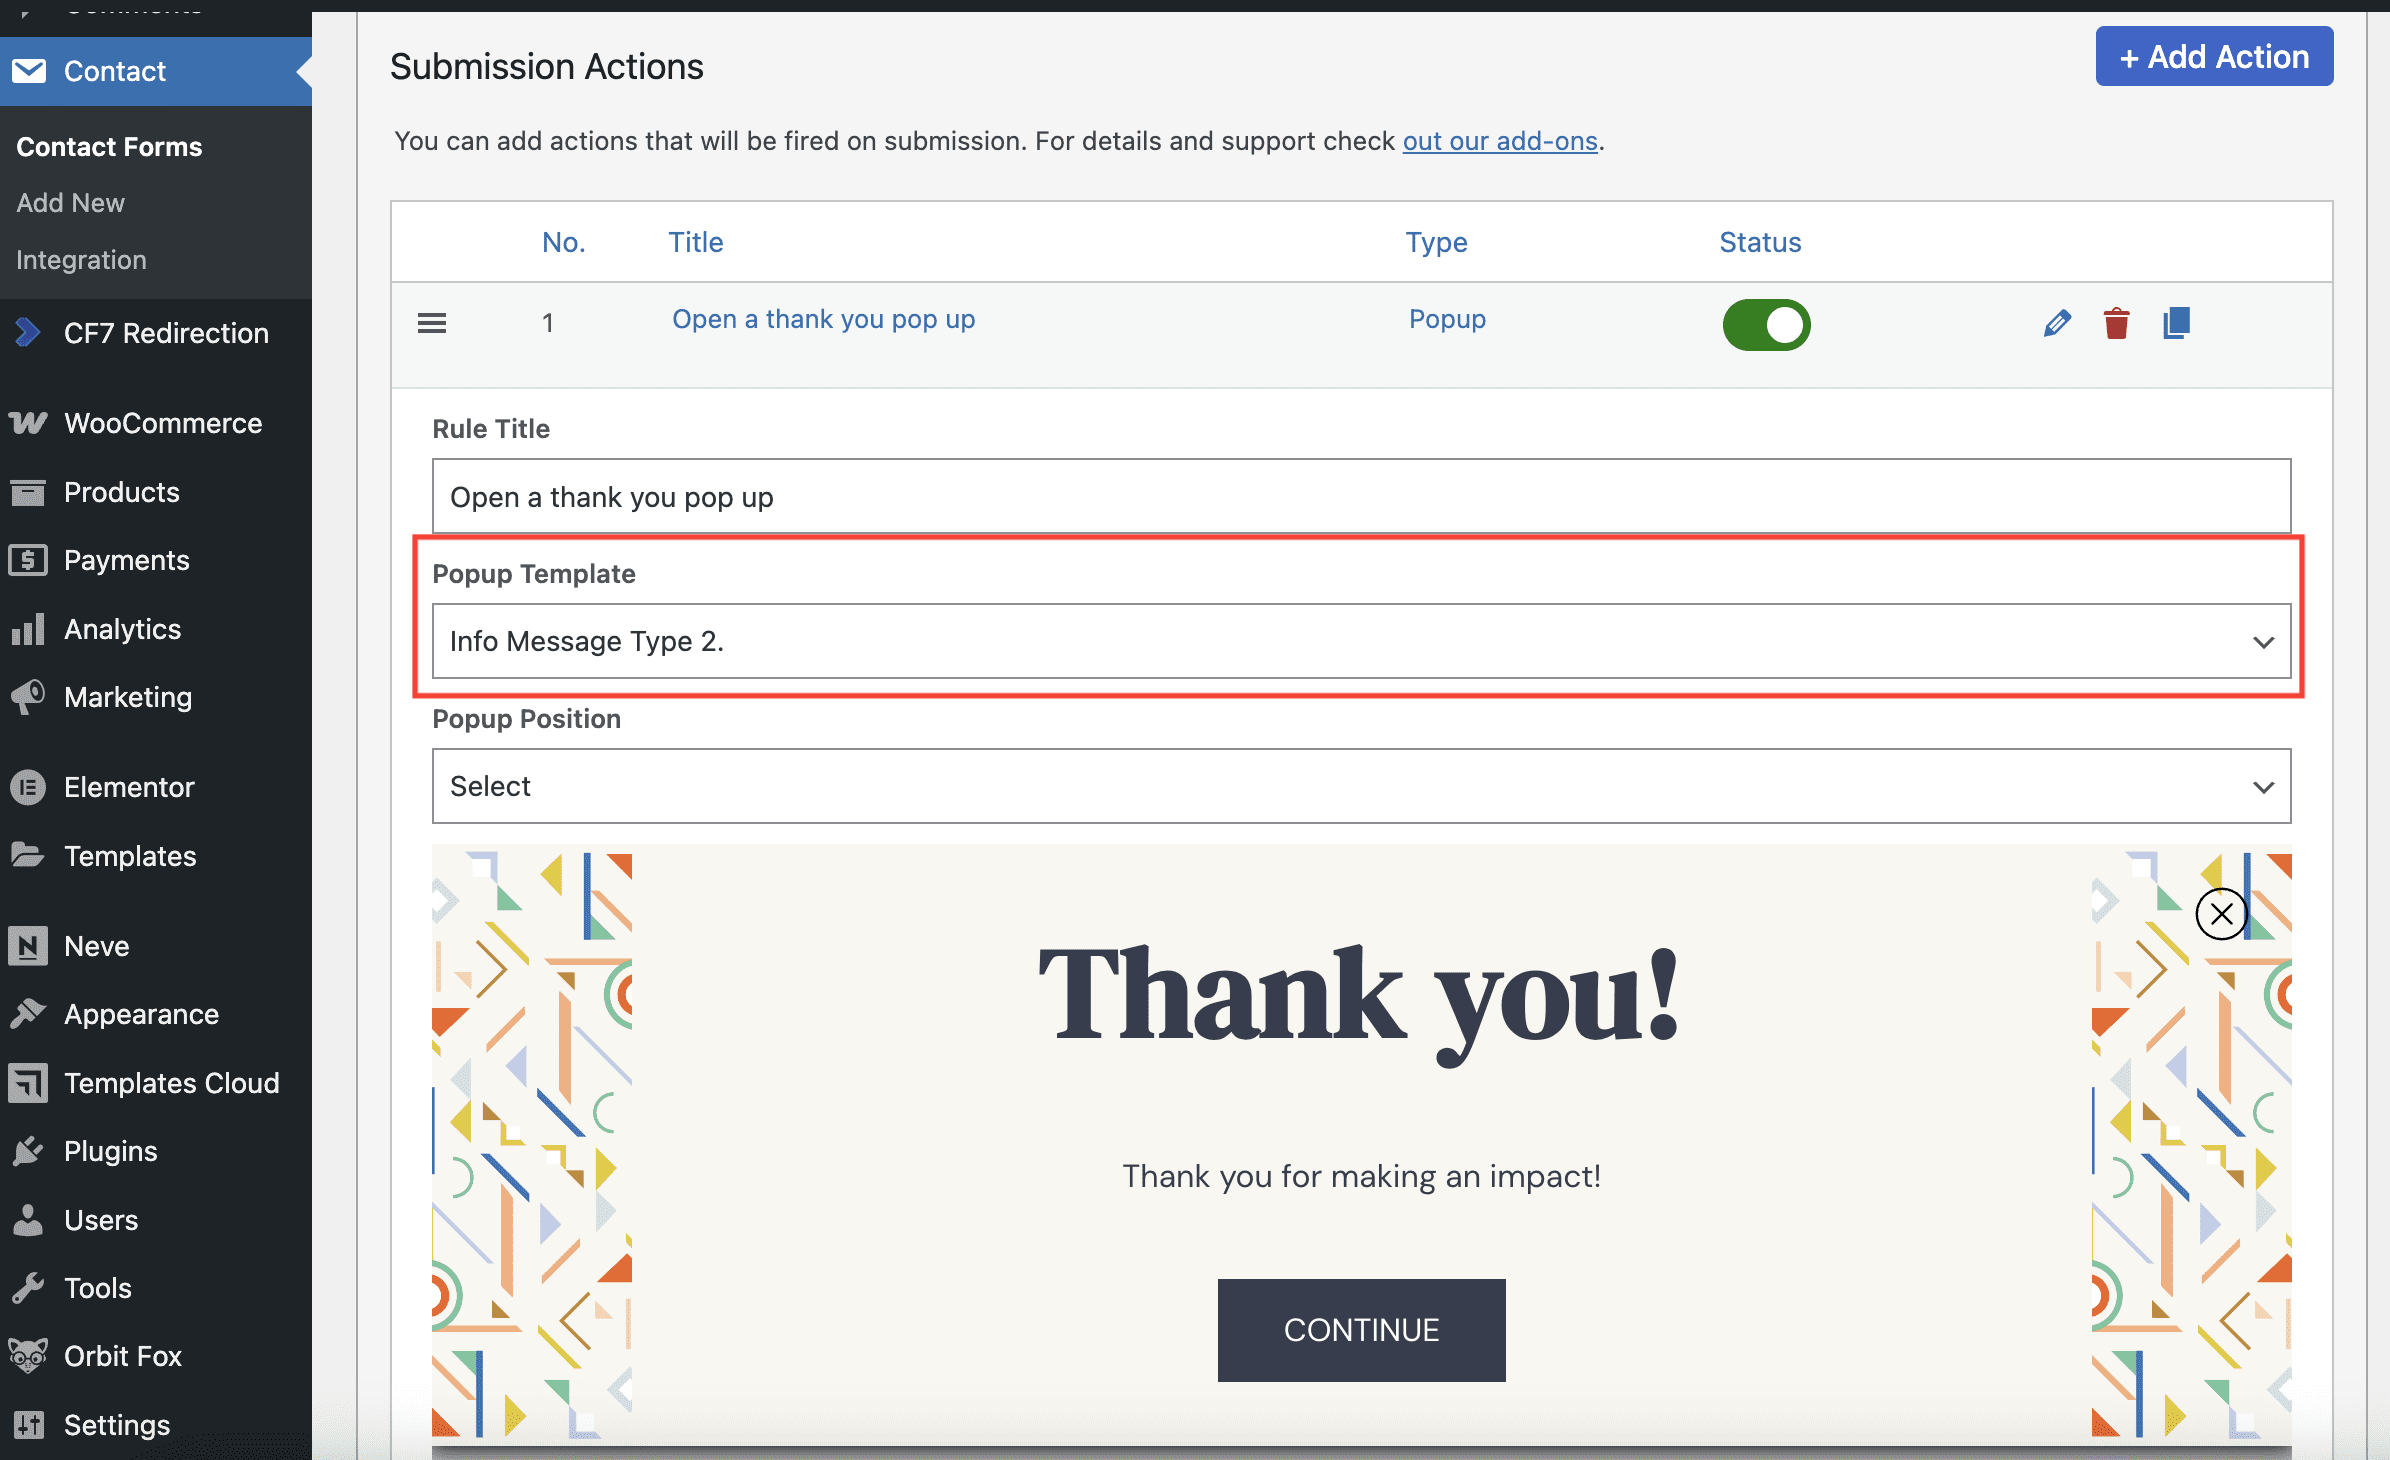The width and height of the screenshot is (2390, 1460).
Task: Click the Analytics bar chart icon
Action: pos(28,629)
